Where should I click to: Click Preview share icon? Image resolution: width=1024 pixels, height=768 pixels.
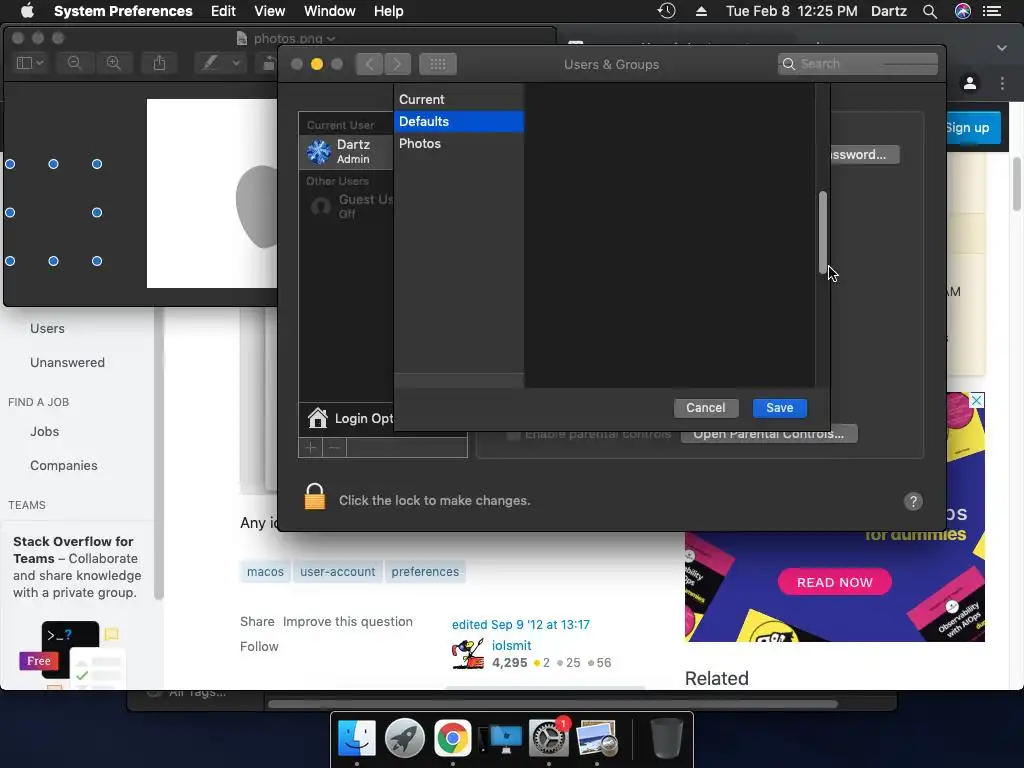click(x=159, y=63)
